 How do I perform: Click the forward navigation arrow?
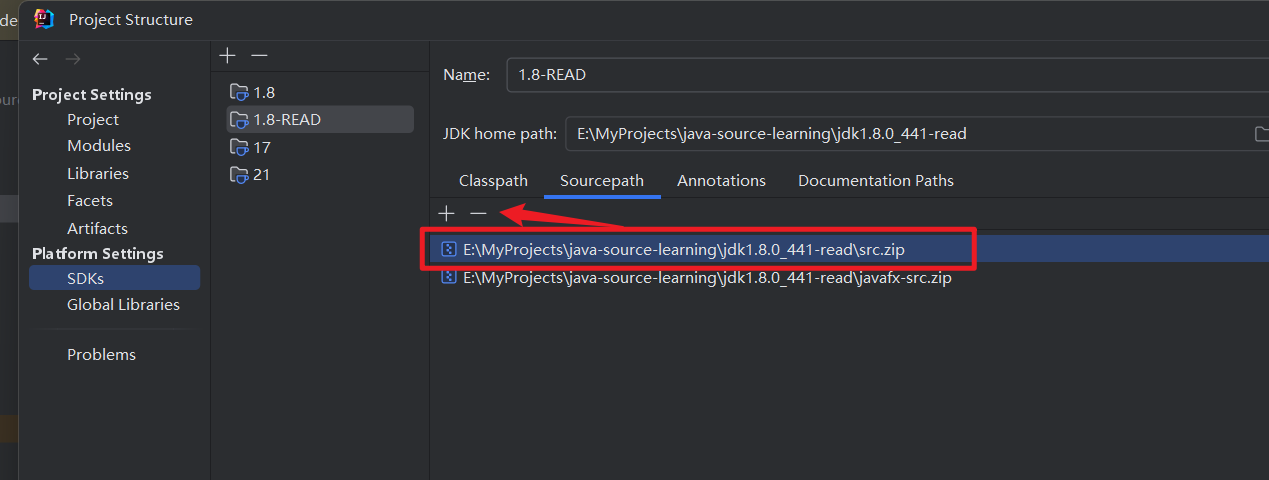tap(72, 59)
